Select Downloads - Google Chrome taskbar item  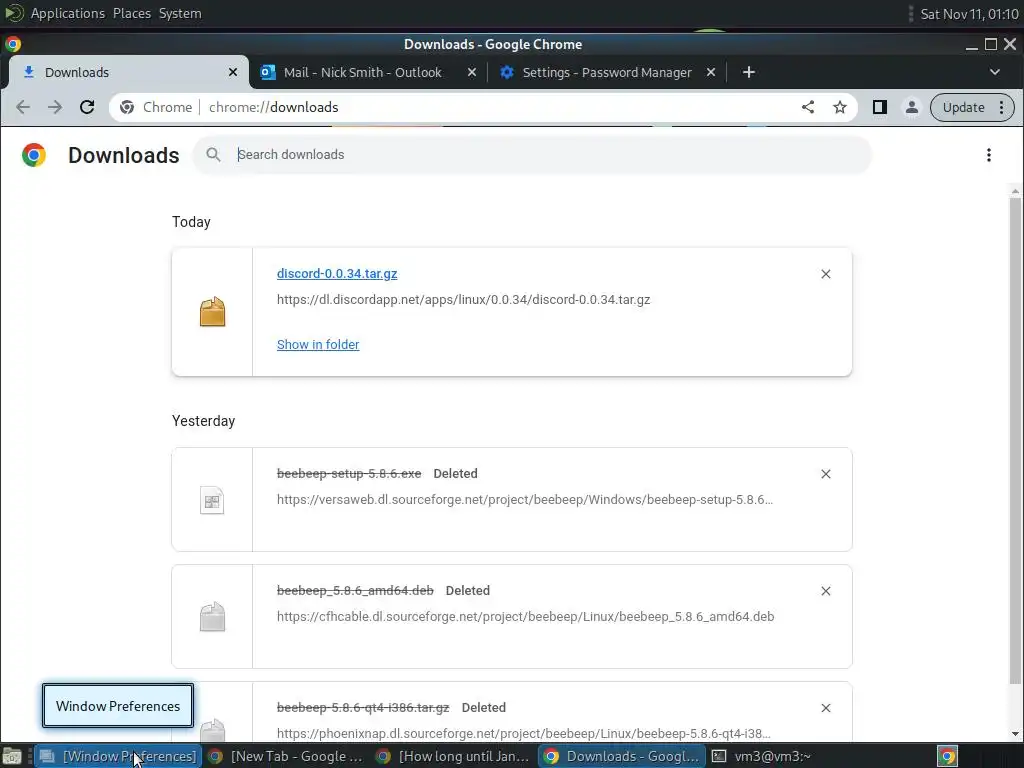(x=622, y=756)
